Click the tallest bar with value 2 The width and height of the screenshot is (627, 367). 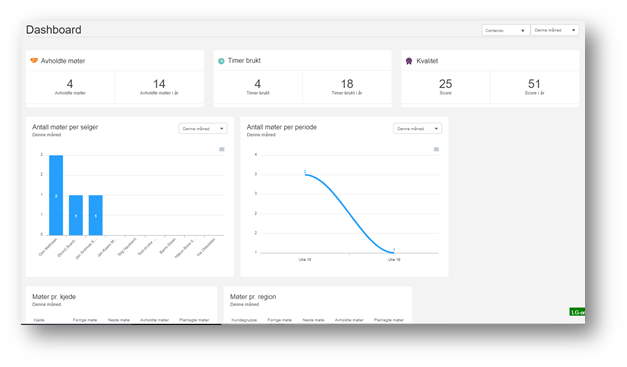click(56, 195)
